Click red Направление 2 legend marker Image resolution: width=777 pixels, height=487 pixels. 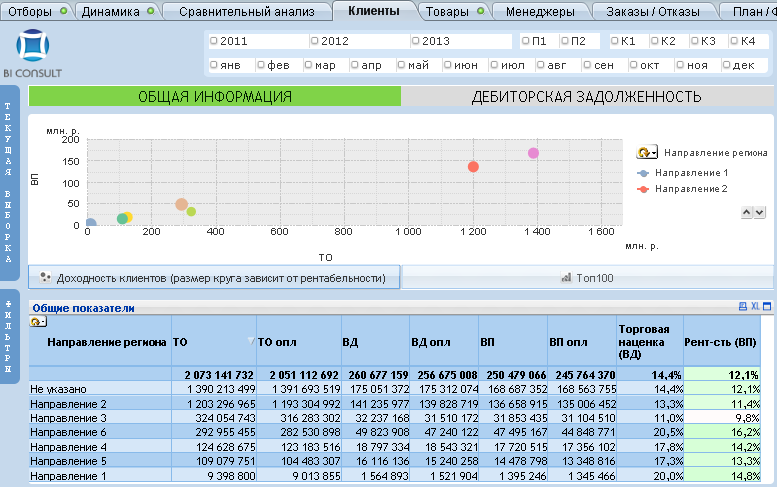point(643,189)
